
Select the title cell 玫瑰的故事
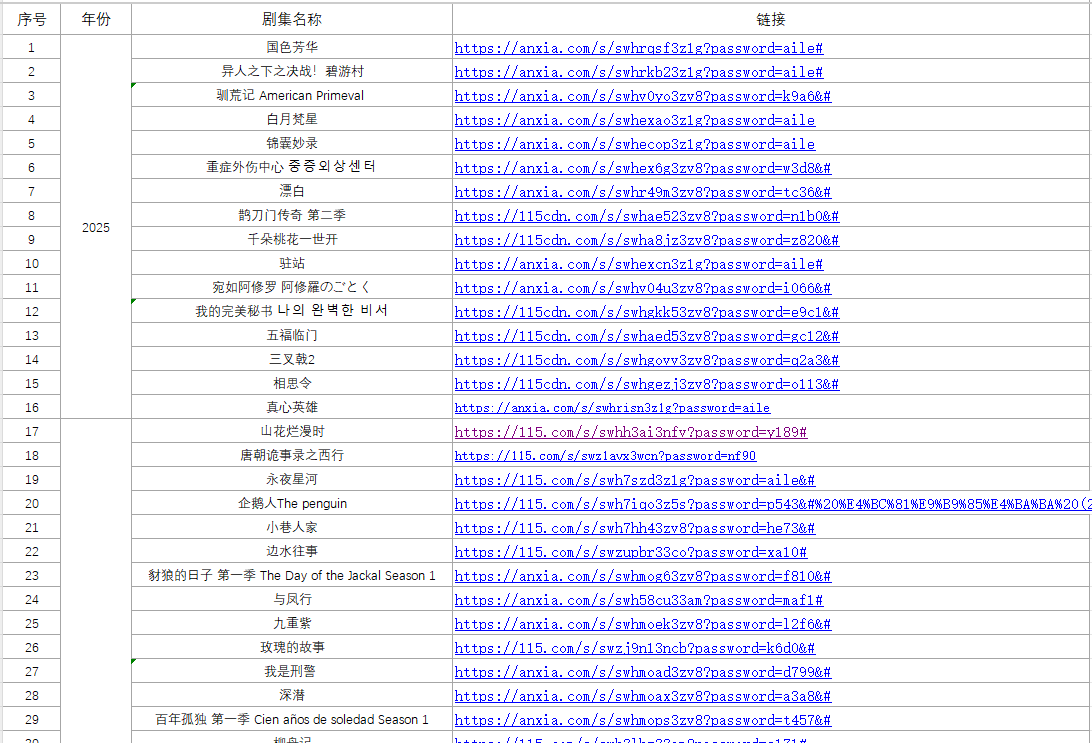[292, 648]
